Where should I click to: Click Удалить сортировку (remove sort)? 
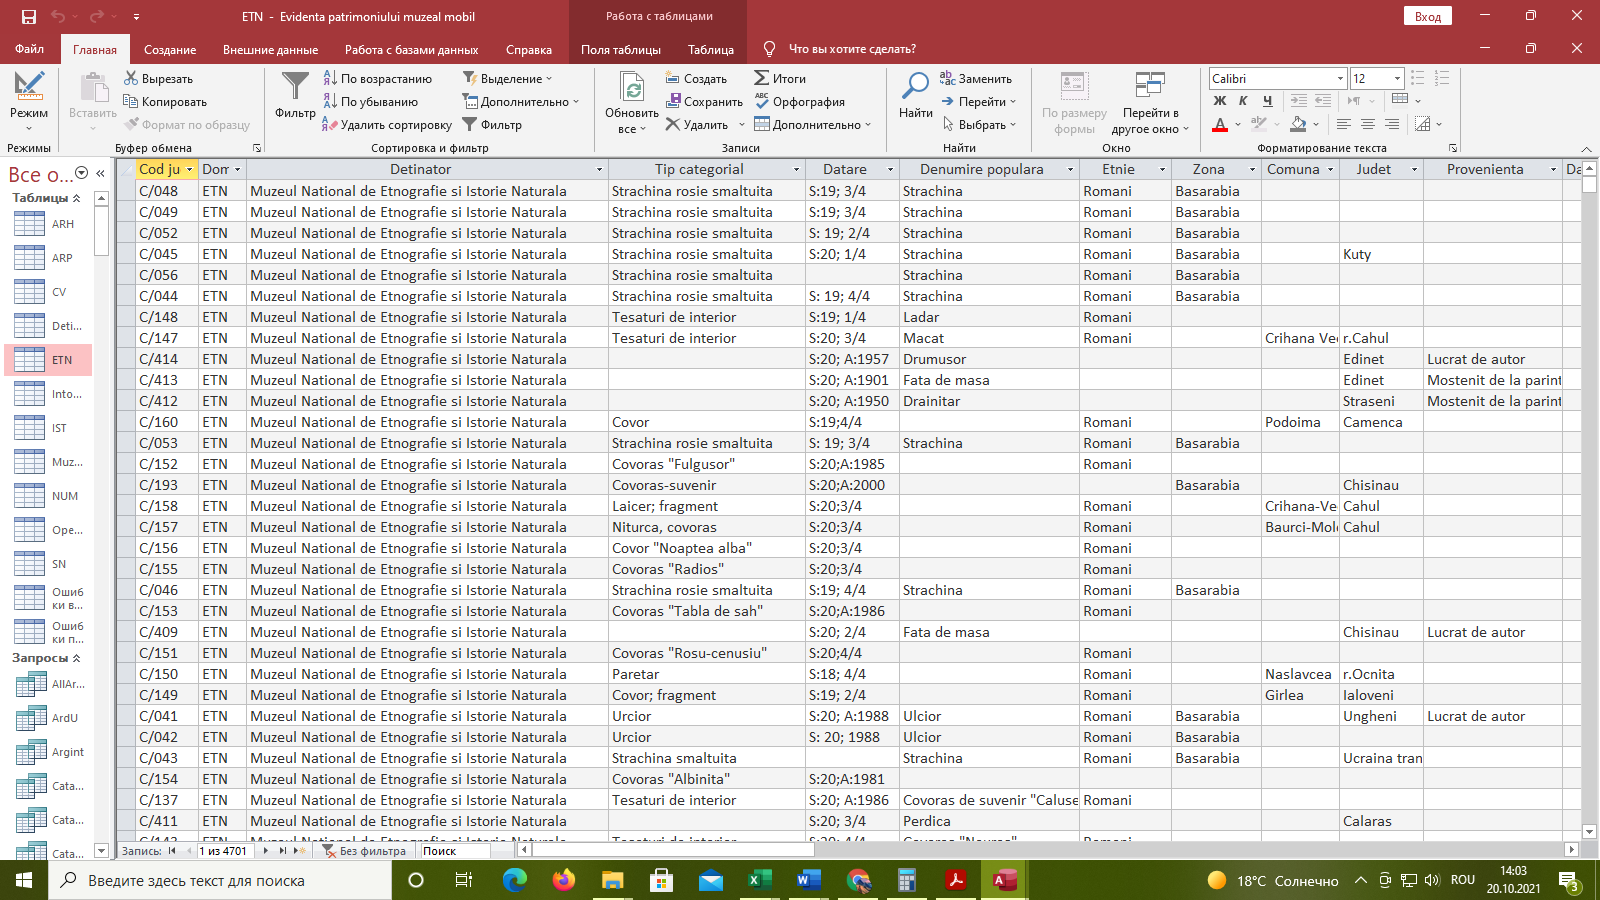pyautogui.click(x=387, y=124)
